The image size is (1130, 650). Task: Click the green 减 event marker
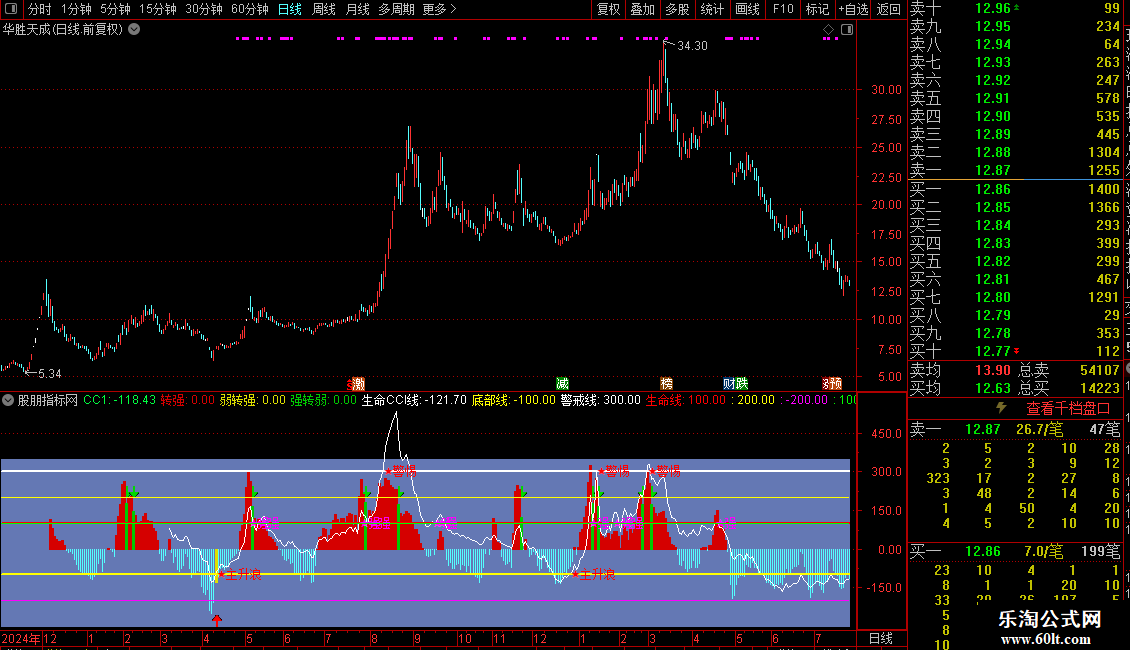pos(562,384)
